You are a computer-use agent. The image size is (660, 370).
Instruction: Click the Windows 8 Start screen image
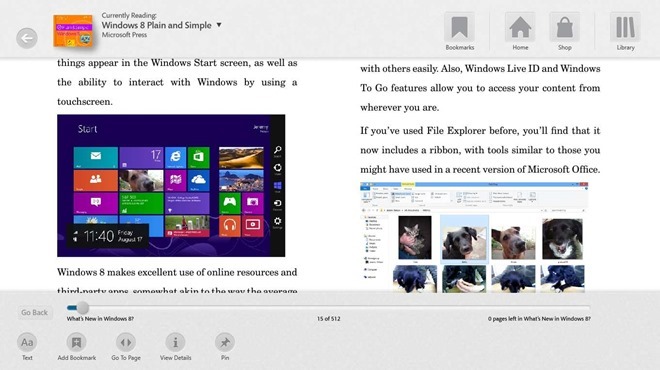tap(171, 186)
